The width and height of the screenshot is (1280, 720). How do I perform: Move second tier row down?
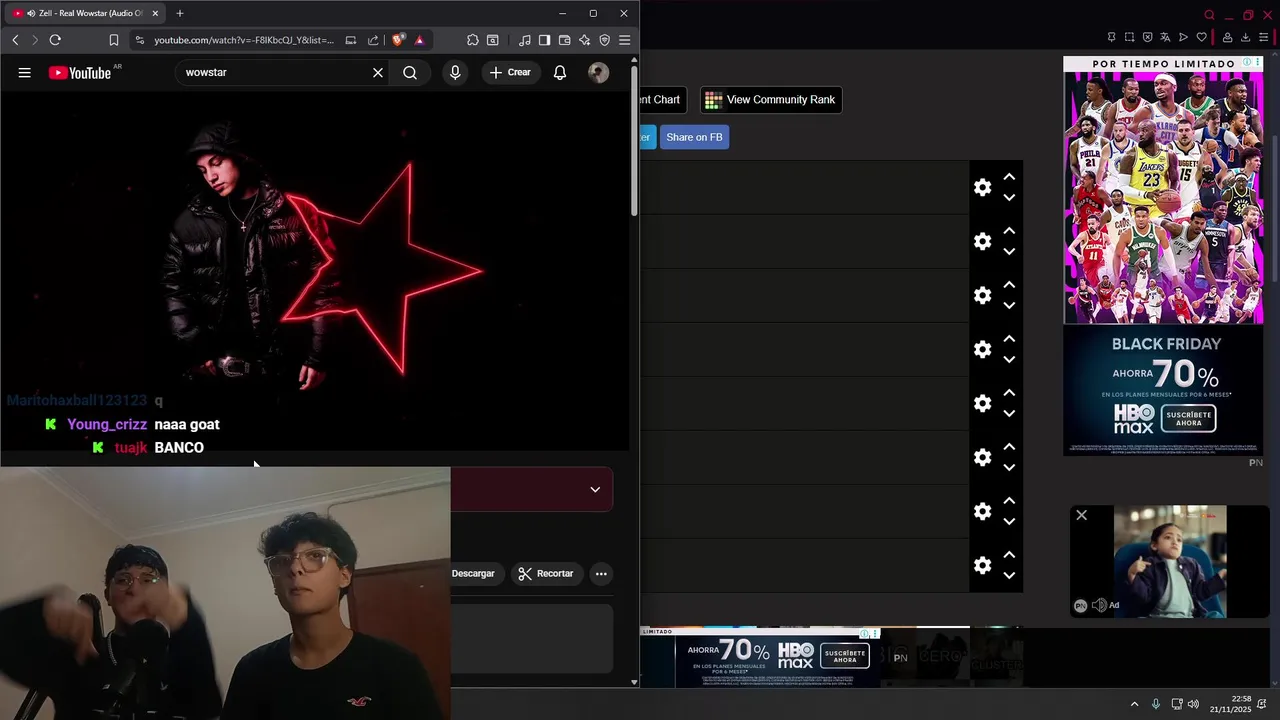point(1009,251)
